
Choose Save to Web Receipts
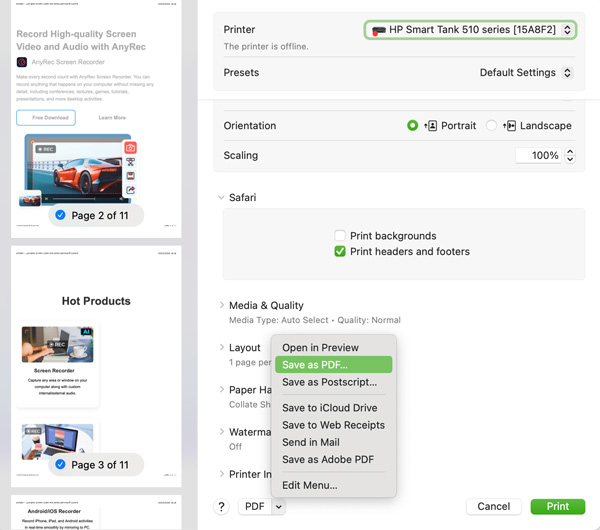(x=334, y=425)
